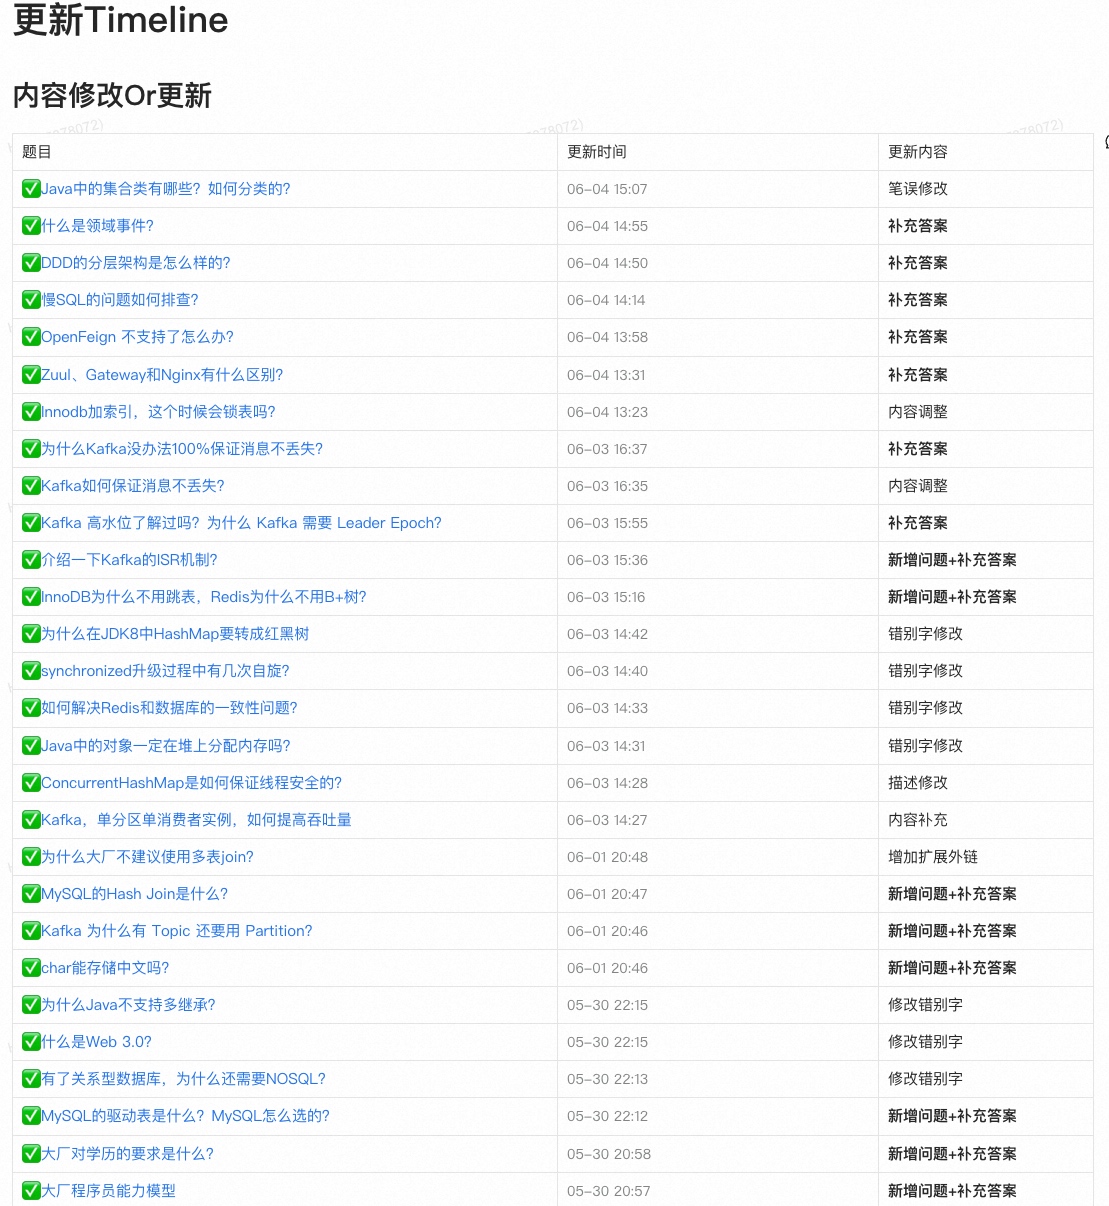Open the Zuul、Gateway和Nginx comparison link
Viewport: 1109px width, 1206px height.
pyautogui.click(x=162, y=375)
